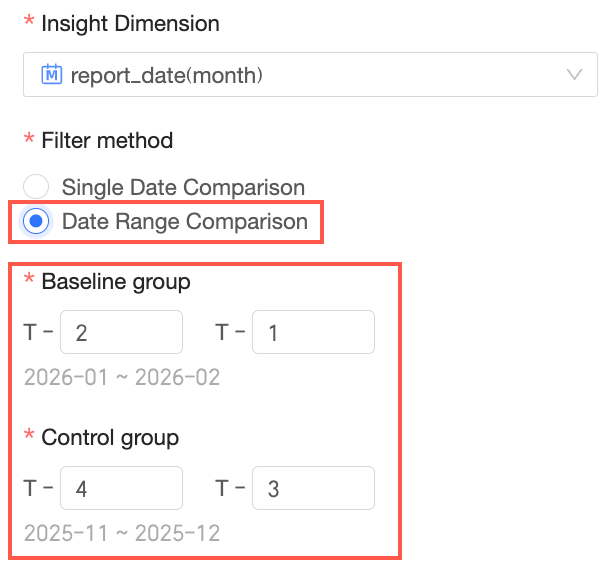Expand the Insight Dimension dropdown chevron
614x574 pixels.
[574, 74]
